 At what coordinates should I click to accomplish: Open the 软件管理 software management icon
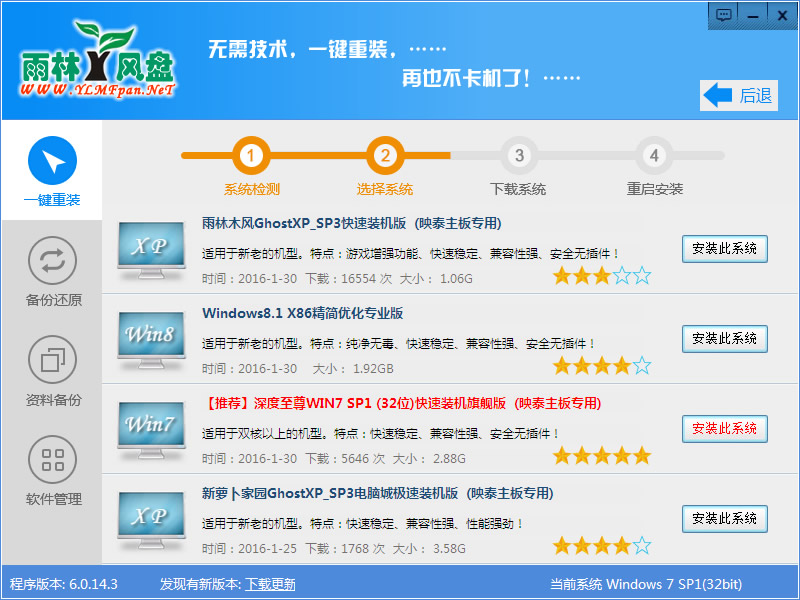[x=53, y=460]
